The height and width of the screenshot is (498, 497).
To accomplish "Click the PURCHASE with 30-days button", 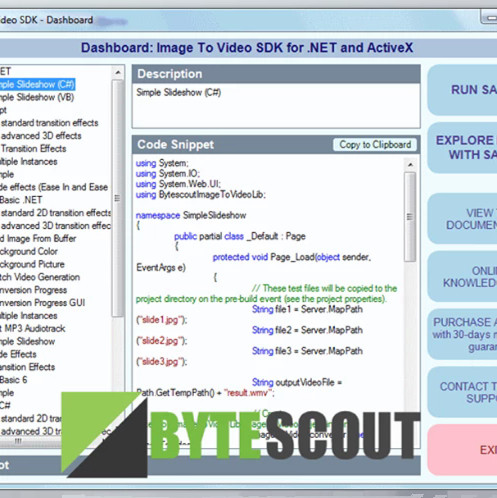I will [x=462, y=334].
